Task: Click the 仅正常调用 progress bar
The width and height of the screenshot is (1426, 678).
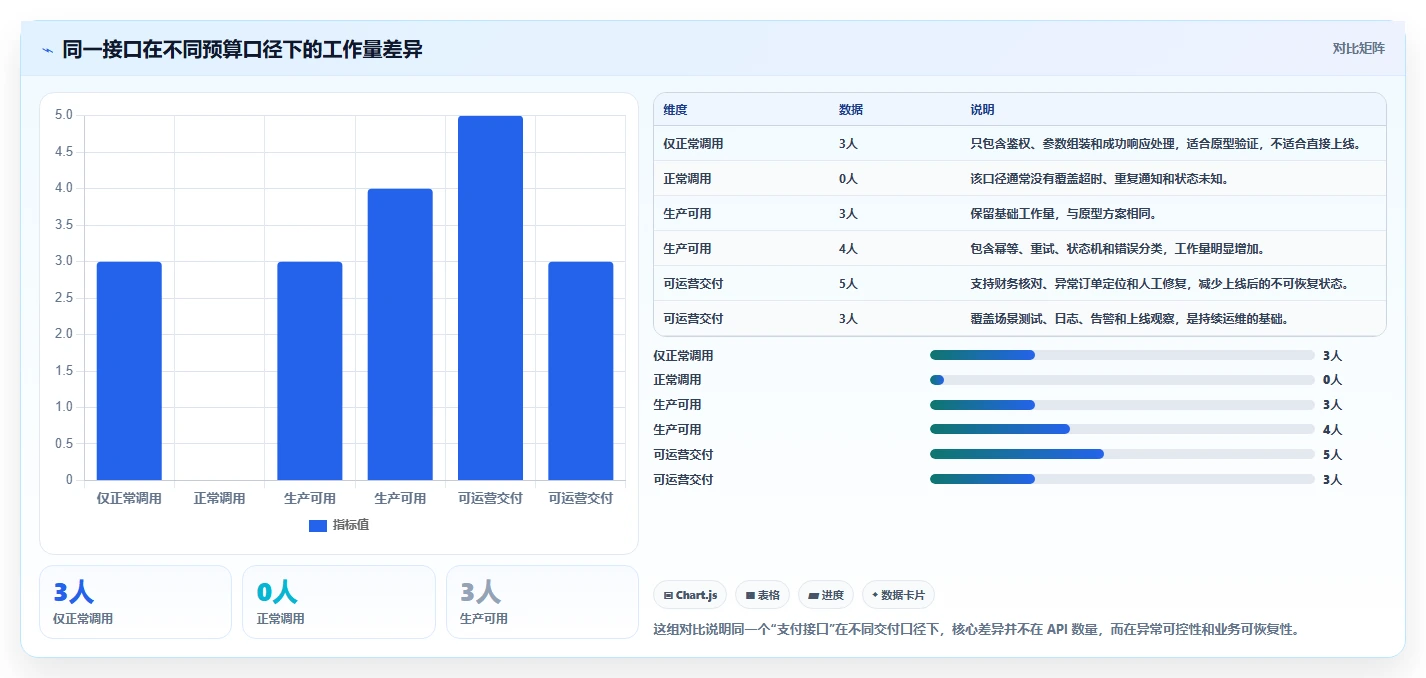Action: coord(1122,355)
